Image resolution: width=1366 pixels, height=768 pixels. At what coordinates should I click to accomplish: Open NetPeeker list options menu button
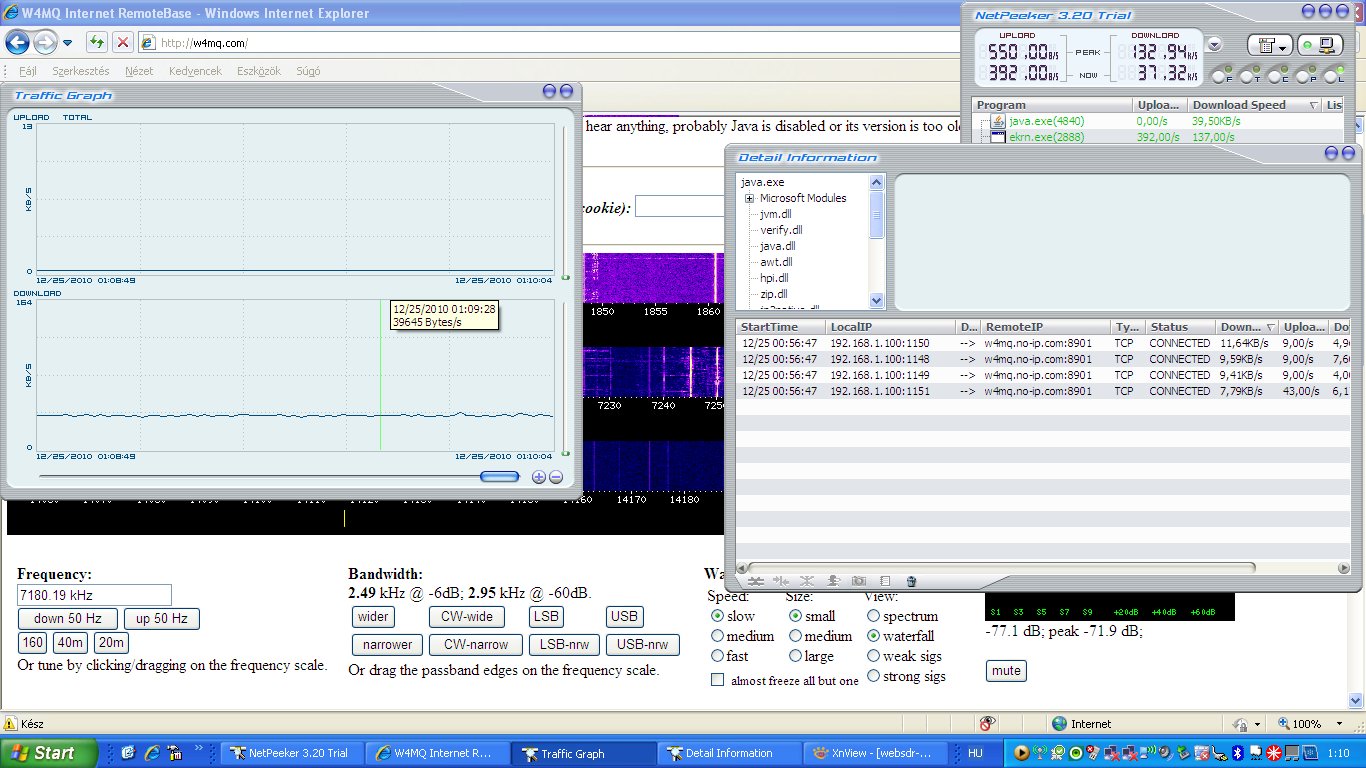point(1269,46)
